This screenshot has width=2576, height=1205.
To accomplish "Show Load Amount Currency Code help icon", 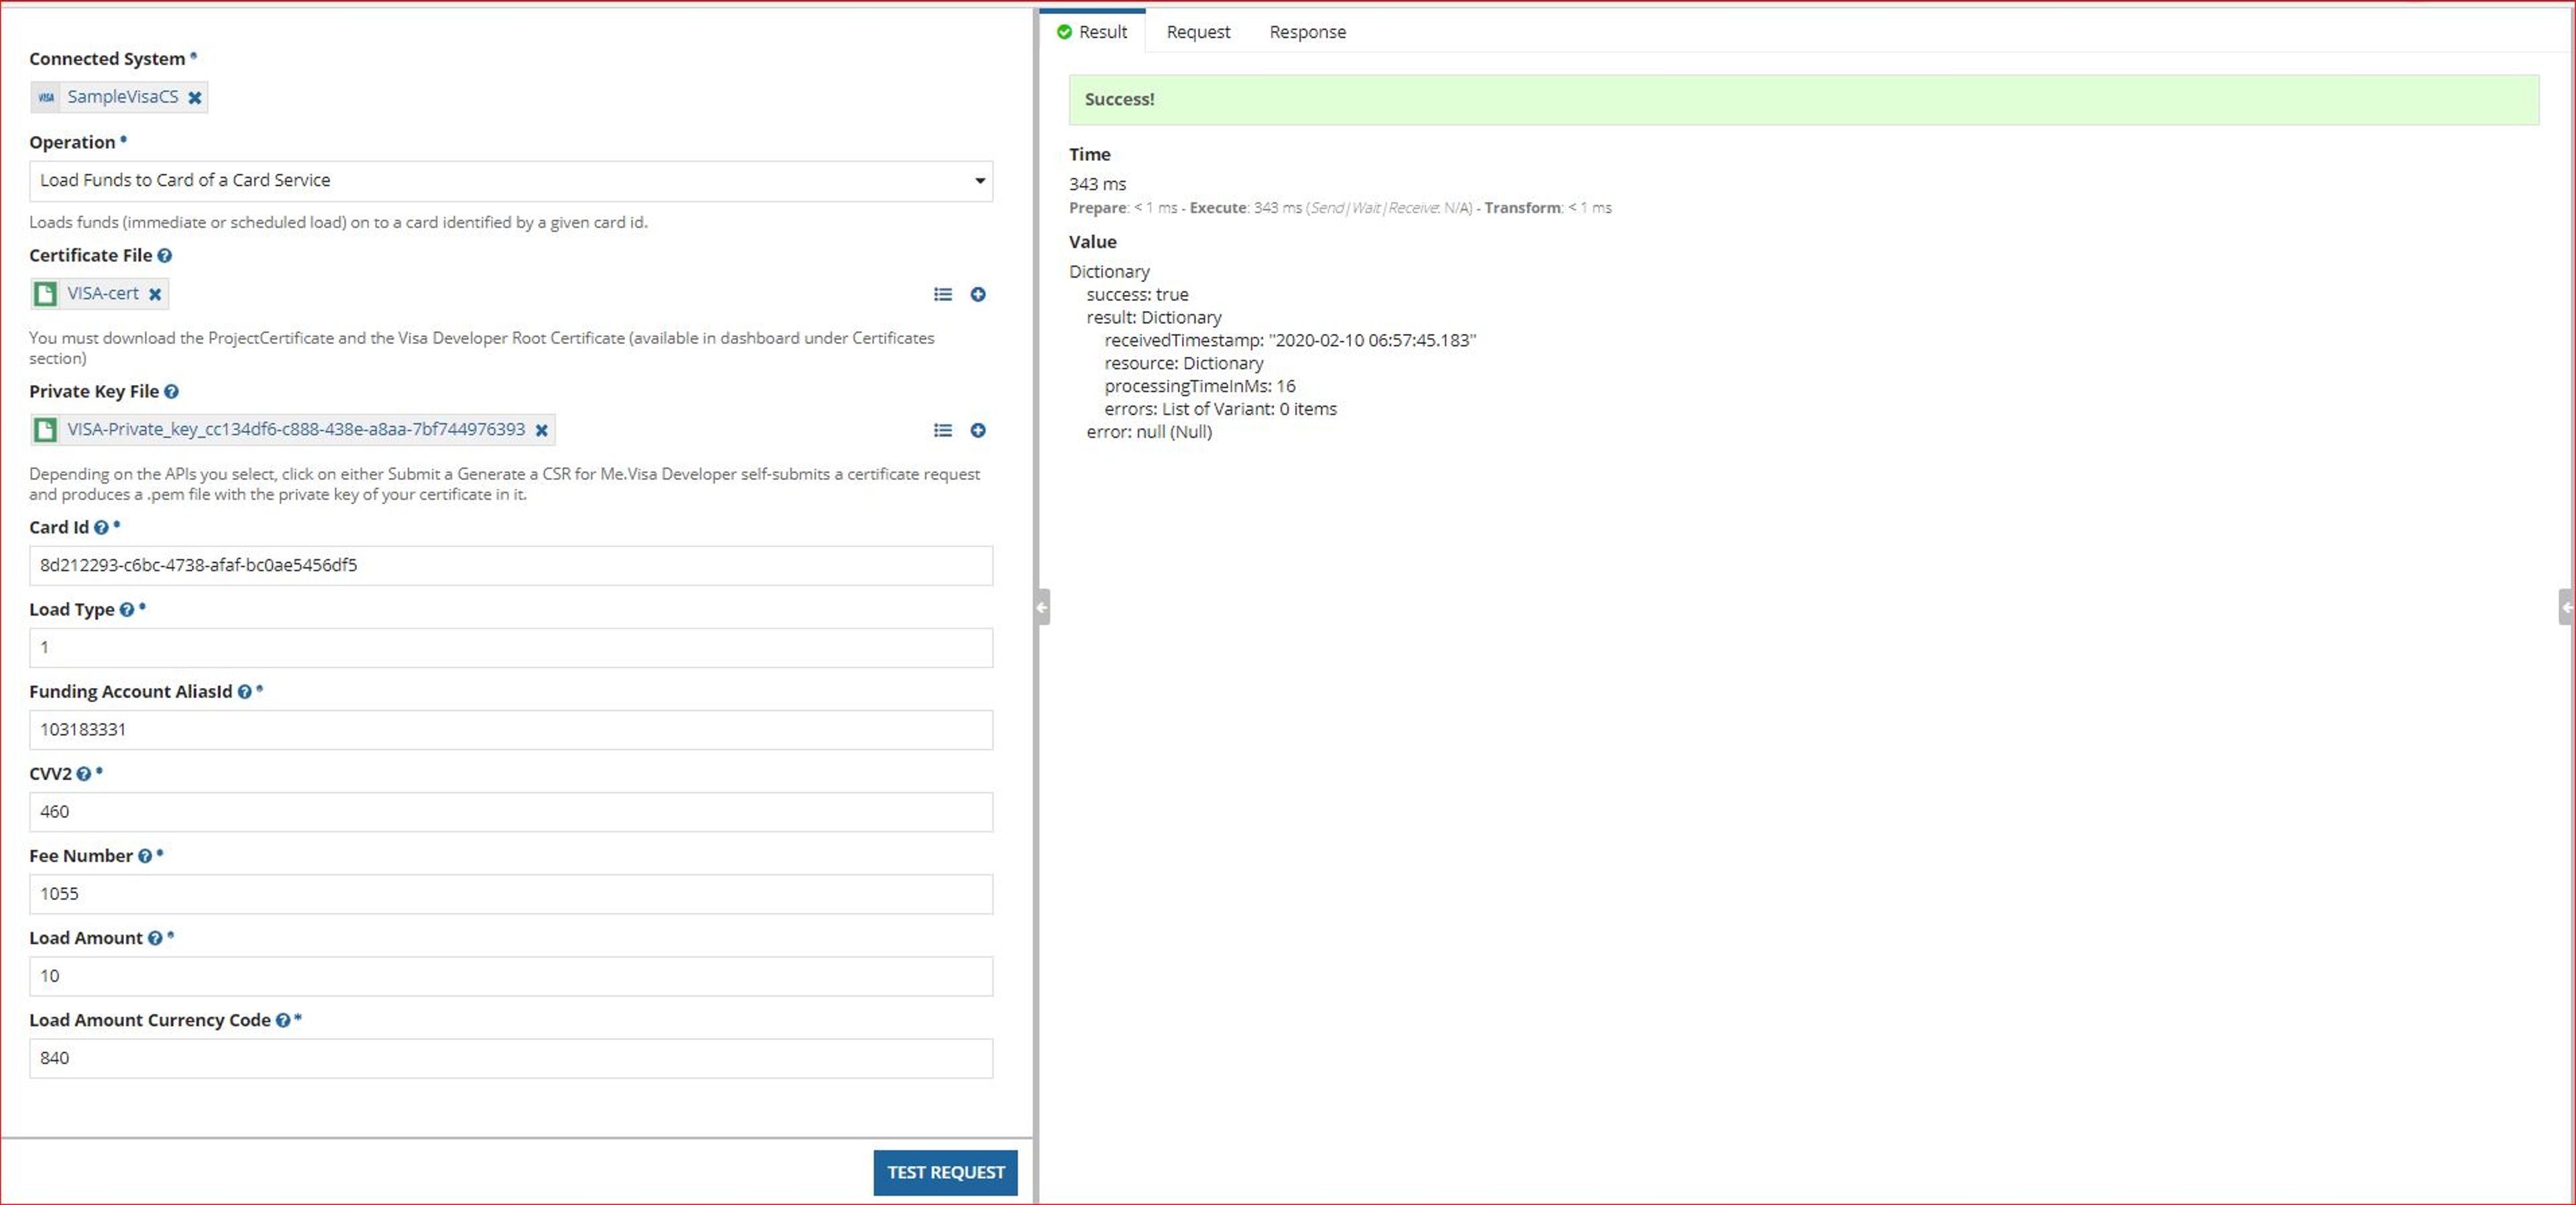I will pos(283,1020).
